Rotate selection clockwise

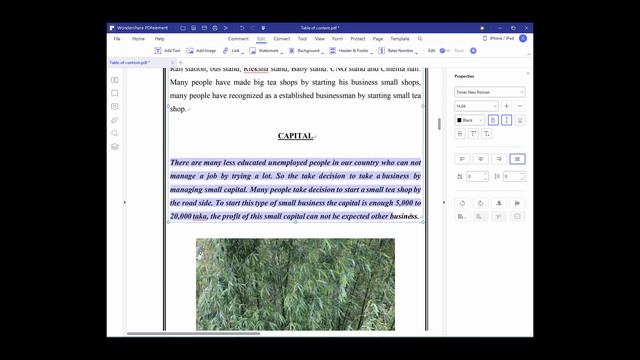pyautogui.click(x=480, y=203)
